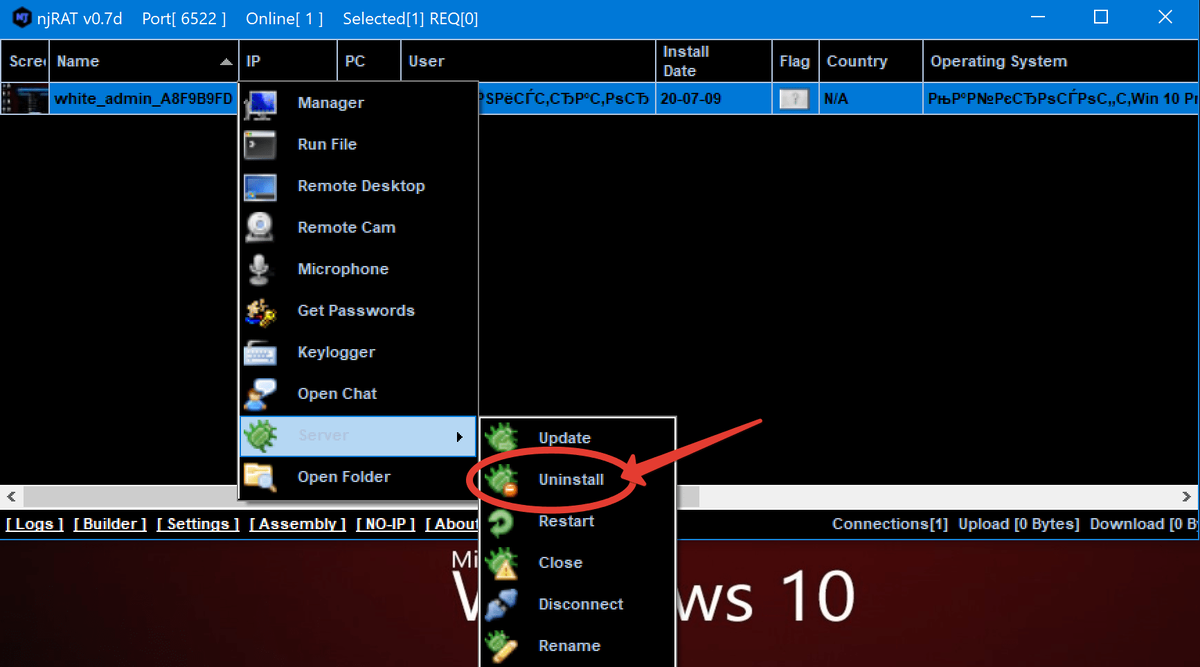Select the white_admin_A8F9B9FD name cell
Image resolution: width=1200 pixels, height=667 pixels.
tap(144, 99)
